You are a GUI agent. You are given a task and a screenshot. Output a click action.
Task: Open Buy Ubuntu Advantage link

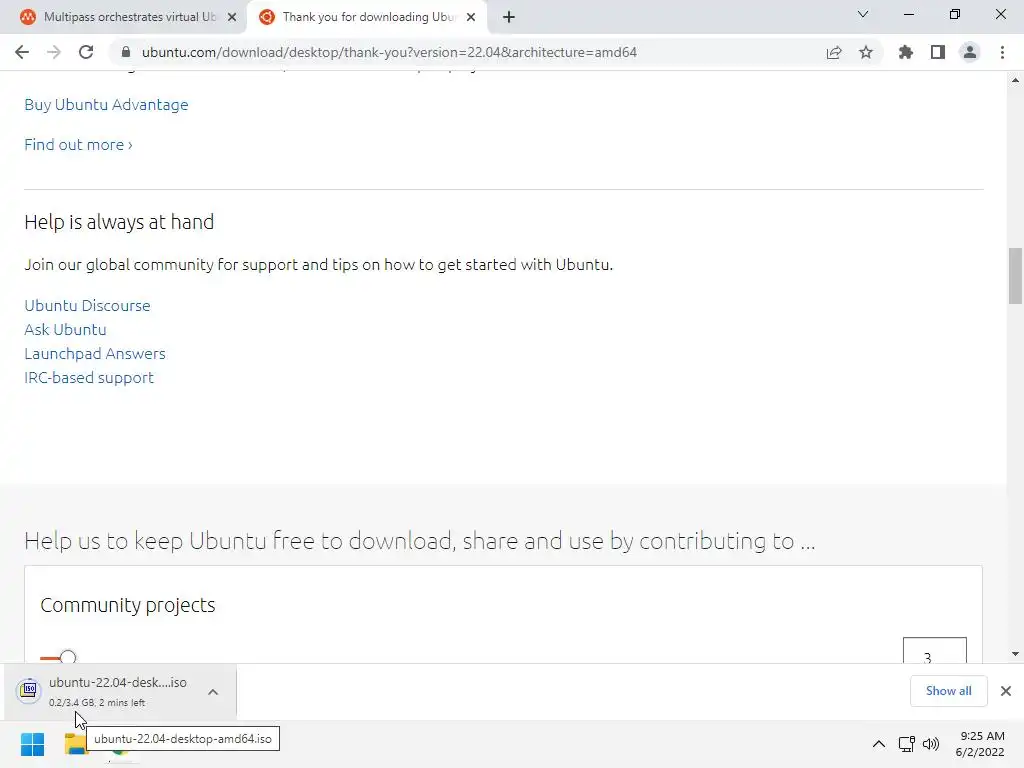pyautogui.click(x=106, y=104)
